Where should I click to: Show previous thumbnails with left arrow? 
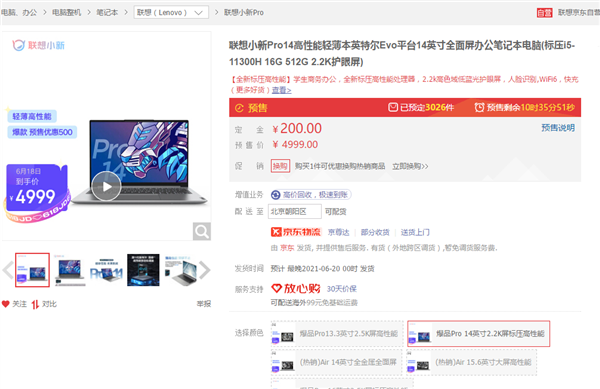click(8, 270)
